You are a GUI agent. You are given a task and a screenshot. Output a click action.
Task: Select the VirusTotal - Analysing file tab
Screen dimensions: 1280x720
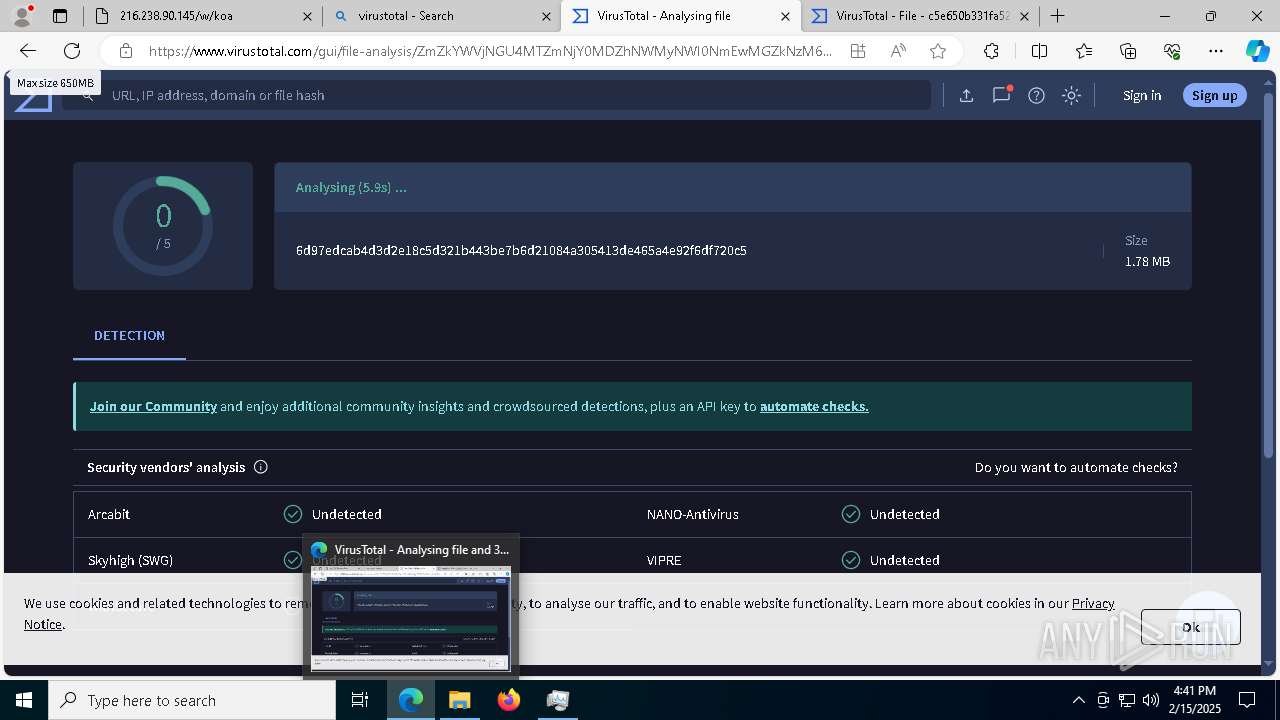pyautogui.click(x=680, y=16)
